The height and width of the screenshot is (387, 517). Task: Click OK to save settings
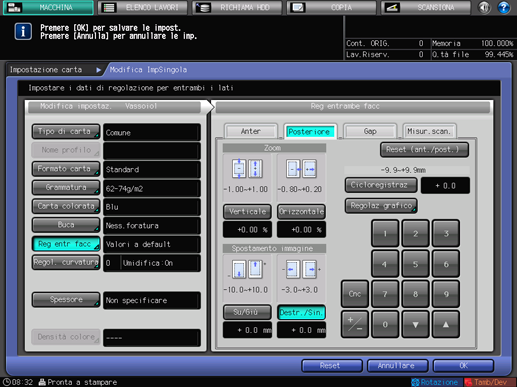(463, 366)
